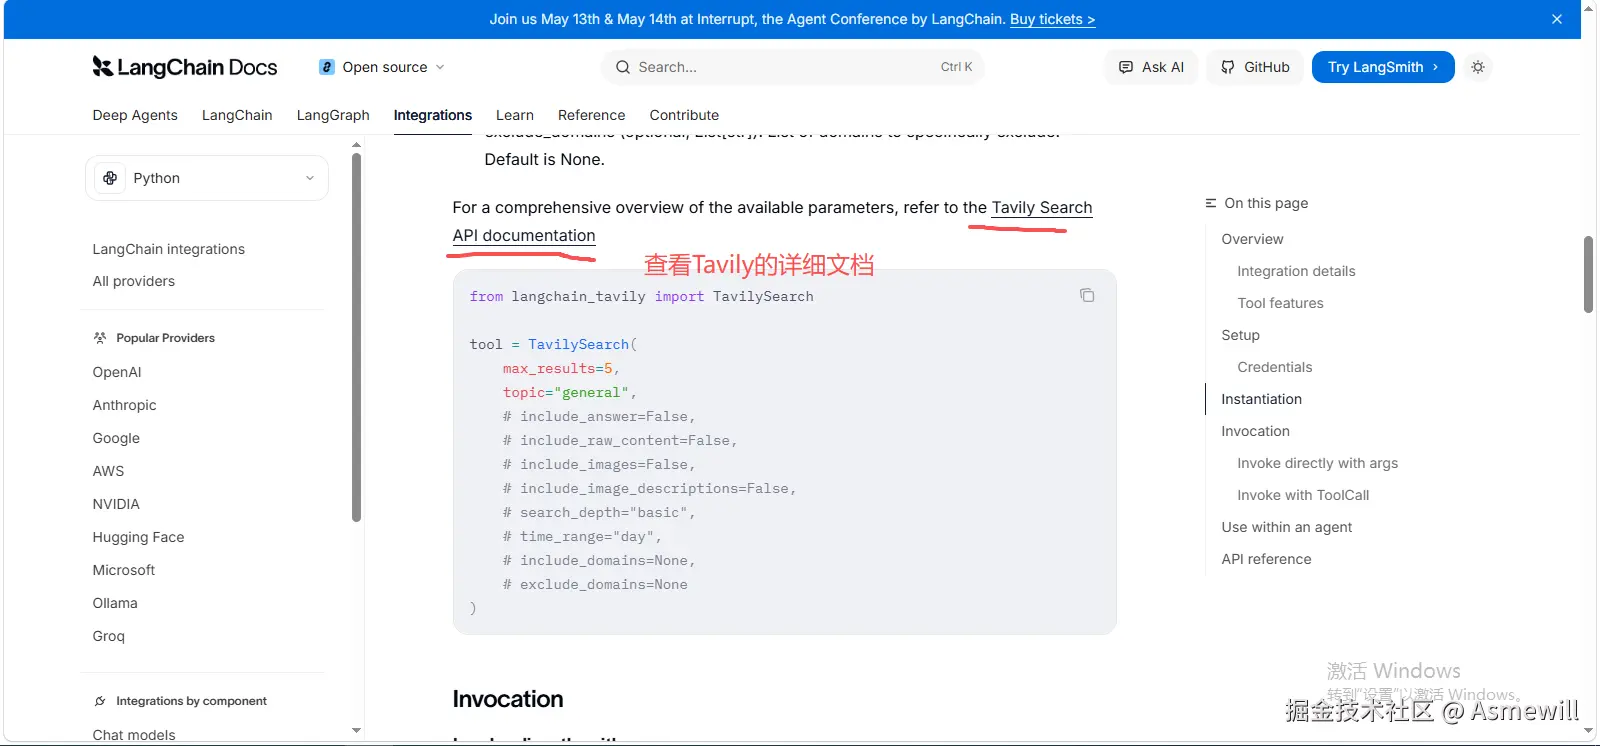The image size is (1600, 746).
Task: Open the AWS provider page
Action: [x=108, y=471]
